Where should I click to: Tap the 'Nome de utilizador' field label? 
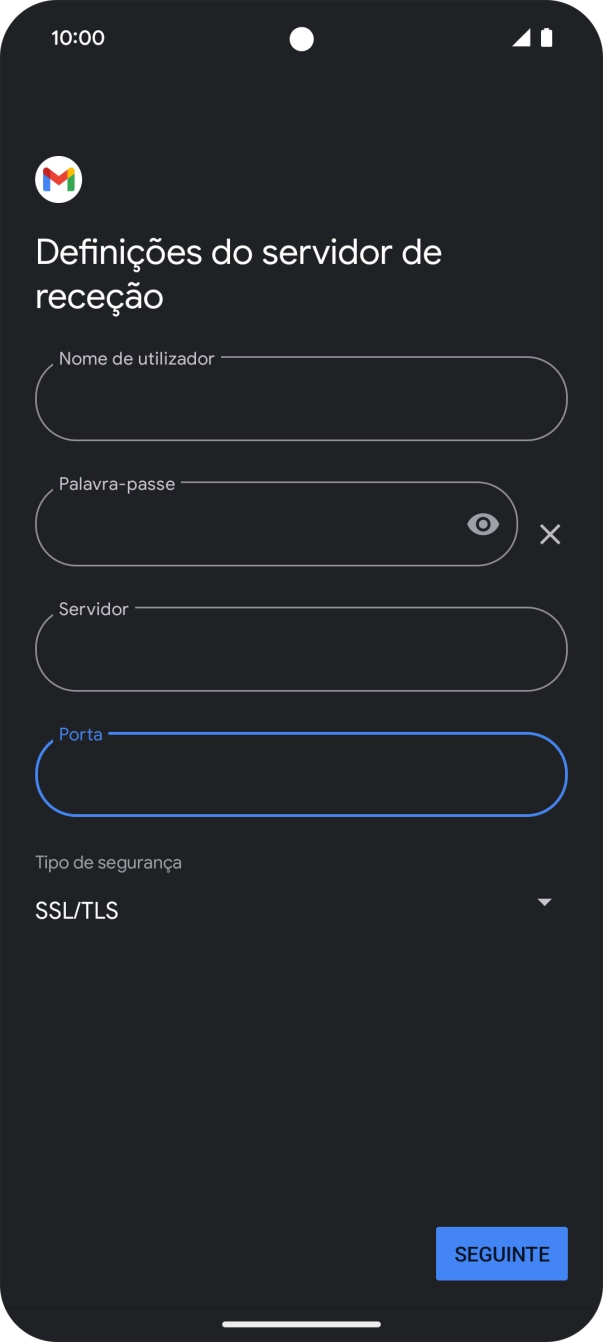136,359
